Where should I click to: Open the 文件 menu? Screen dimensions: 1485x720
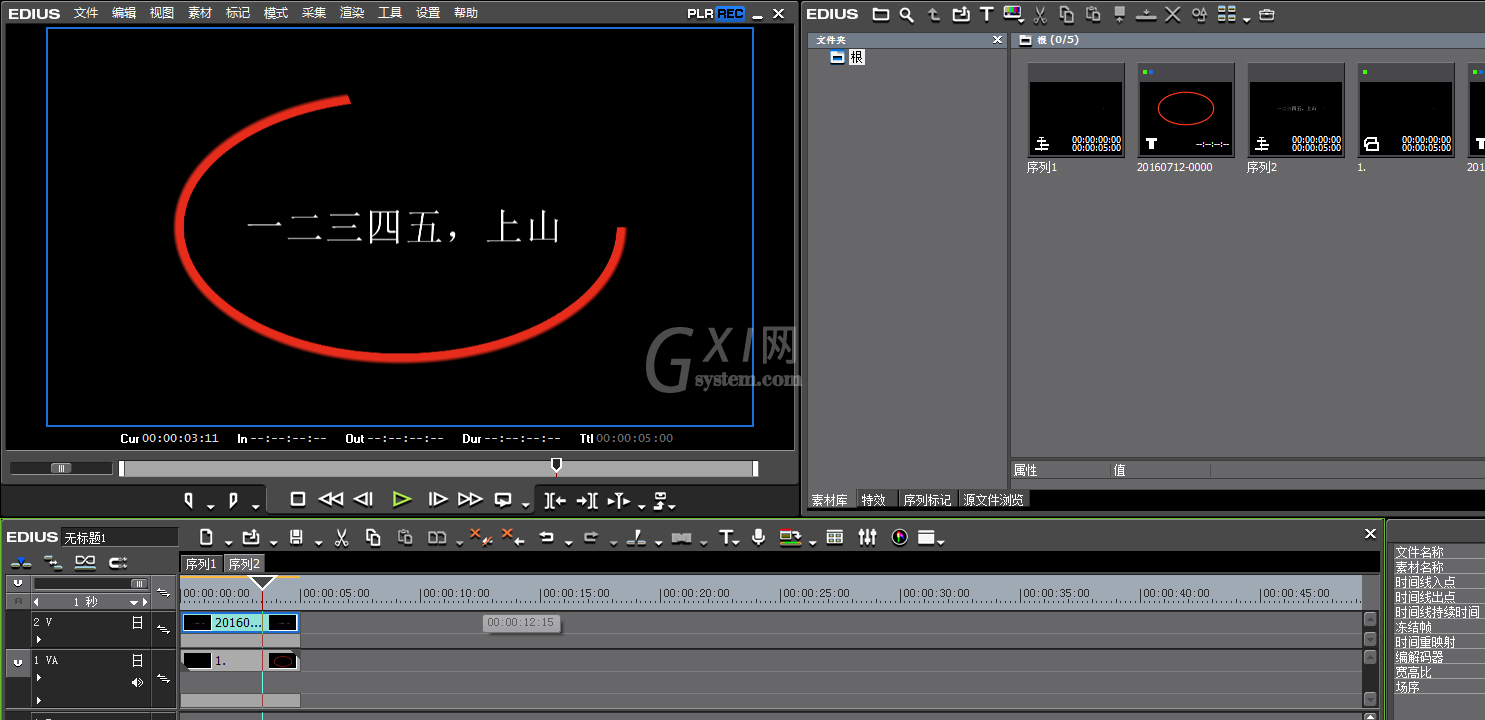pyautogui.click(x=86, y=13)
